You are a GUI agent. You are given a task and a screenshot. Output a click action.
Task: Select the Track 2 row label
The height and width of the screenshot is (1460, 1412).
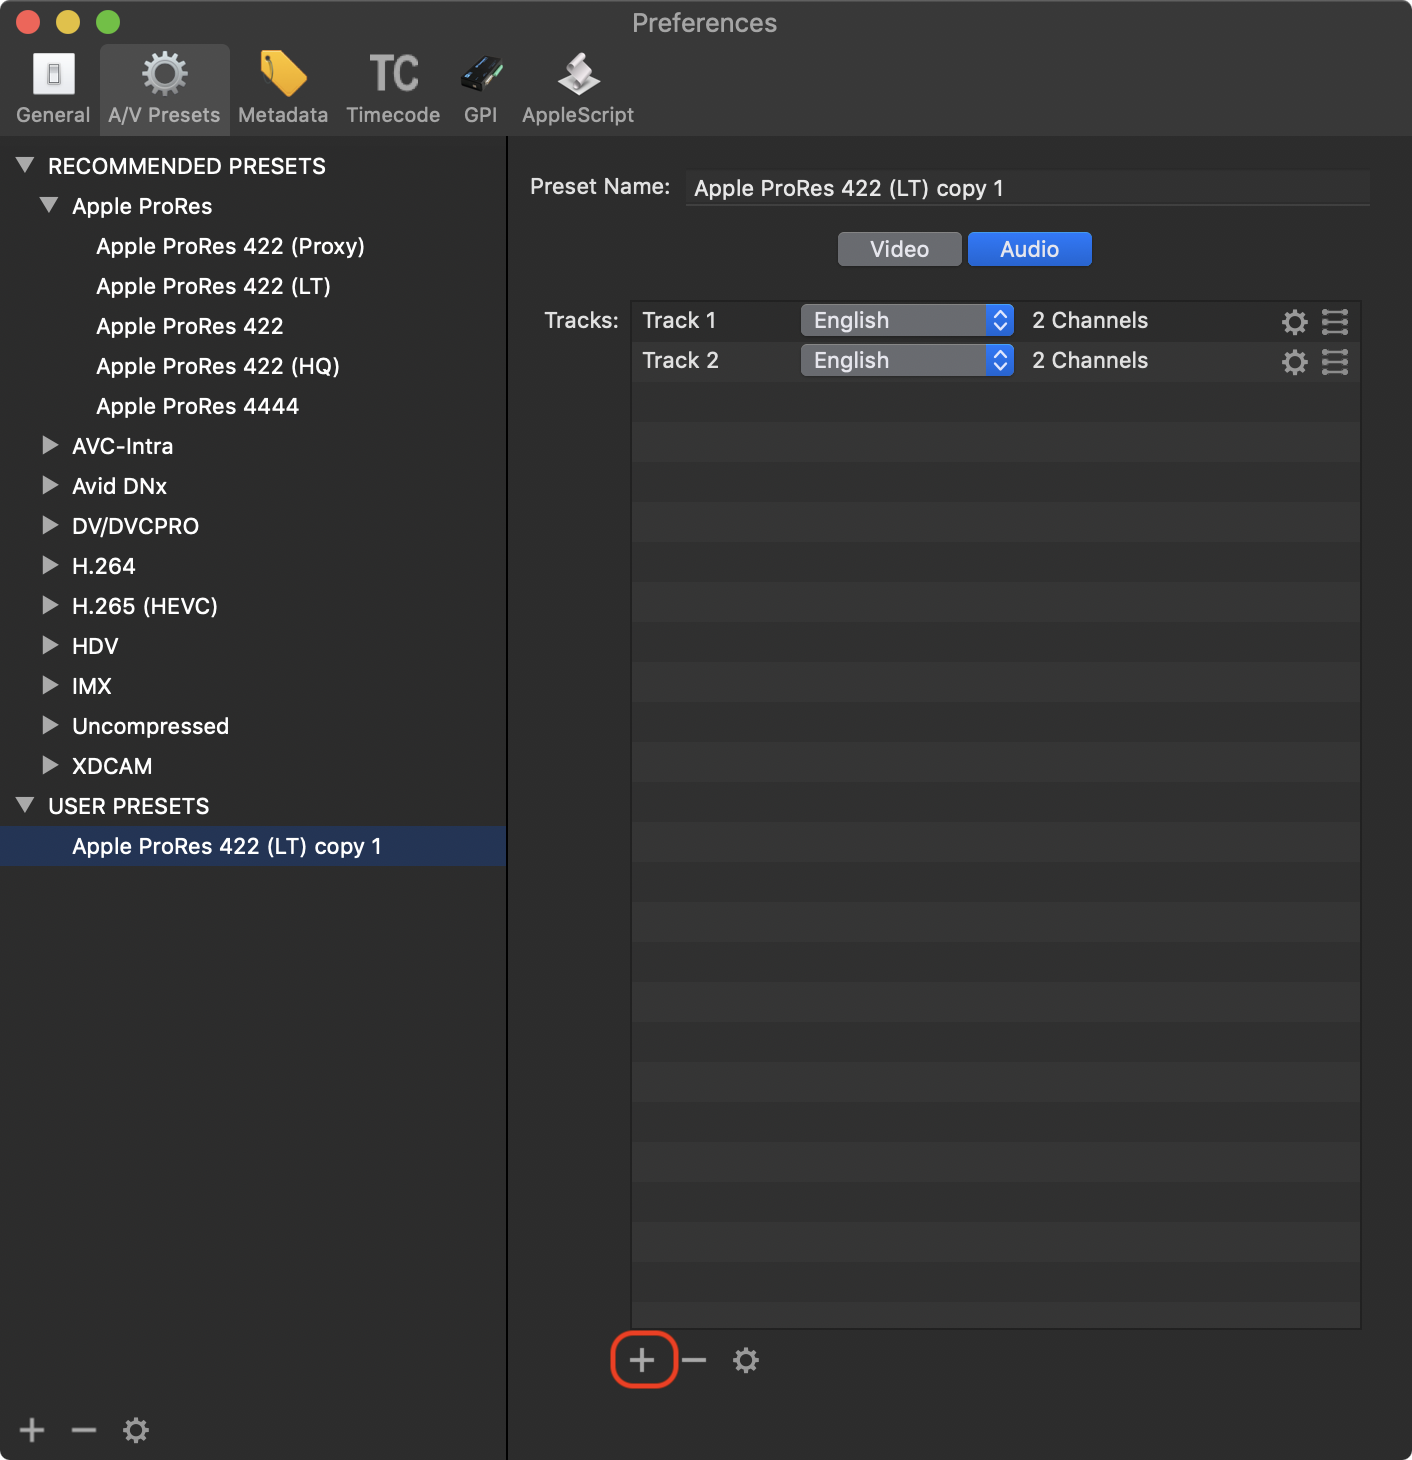680,360
